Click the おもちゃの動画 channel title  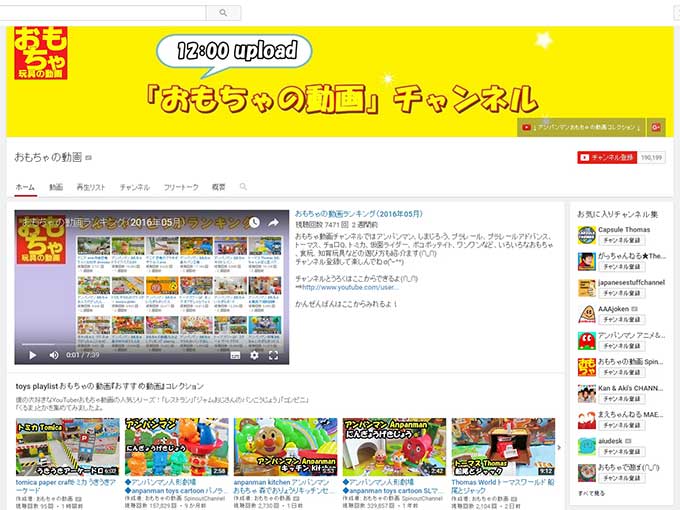pyautogui.click(x=48, y=157)
